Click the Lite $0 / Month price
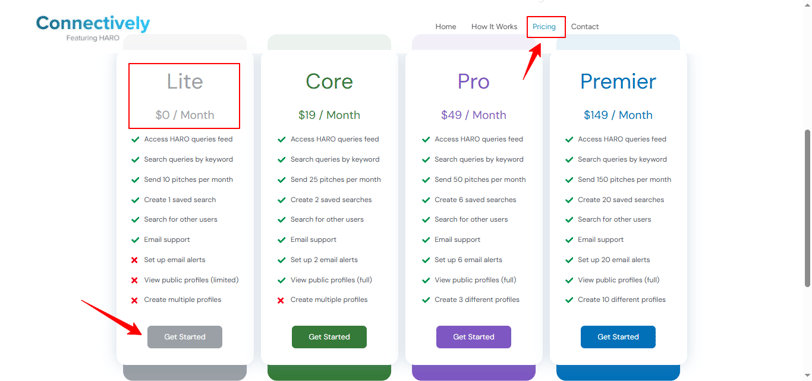Image resolution: width=812 pixels, height=381 pixels. coord(185,115)
